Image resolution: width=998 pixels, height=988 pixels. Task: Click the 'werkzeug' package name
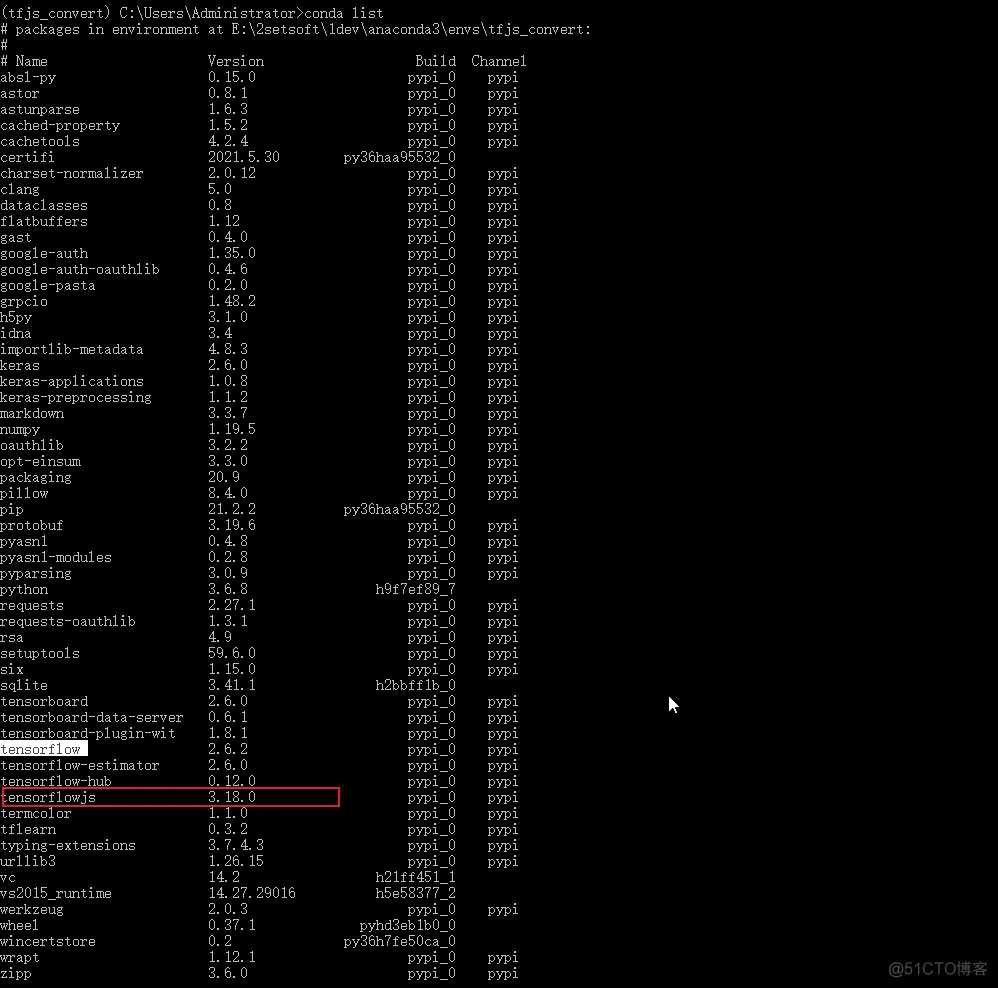coord(32,910)
